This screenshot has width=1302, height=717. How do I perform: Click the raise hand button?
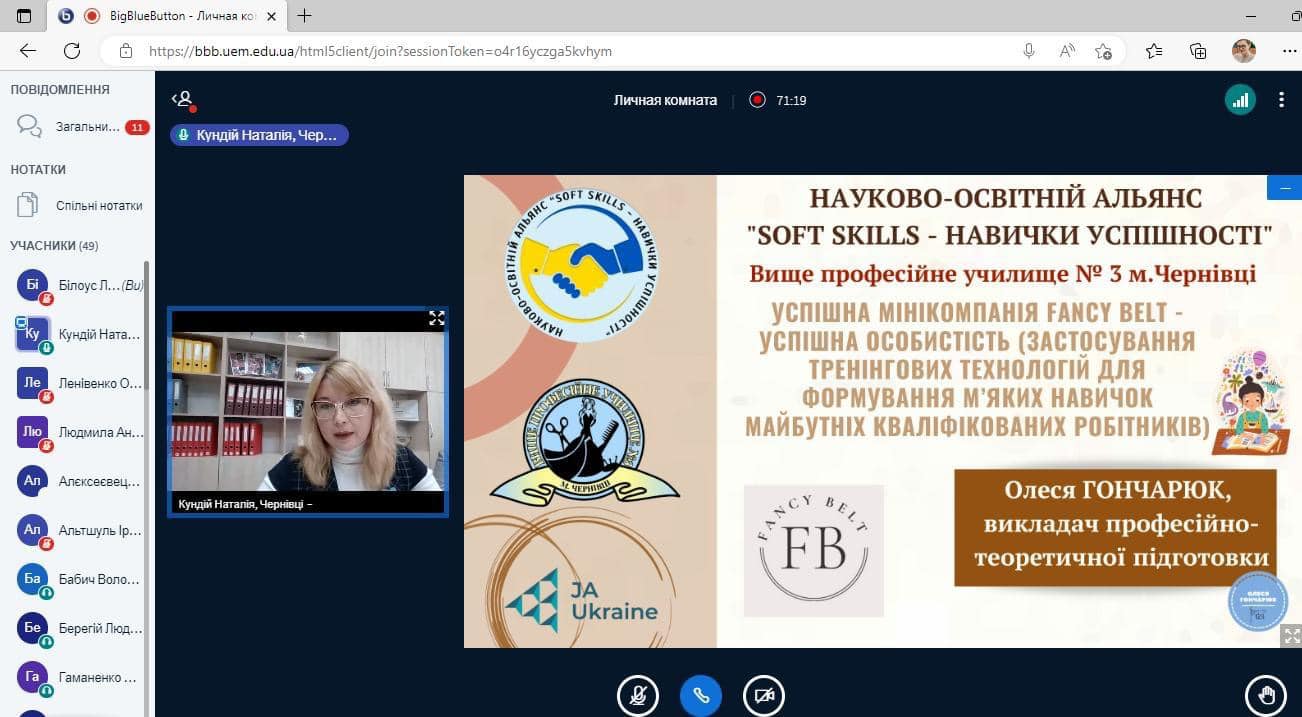[x=1266, y=696]
